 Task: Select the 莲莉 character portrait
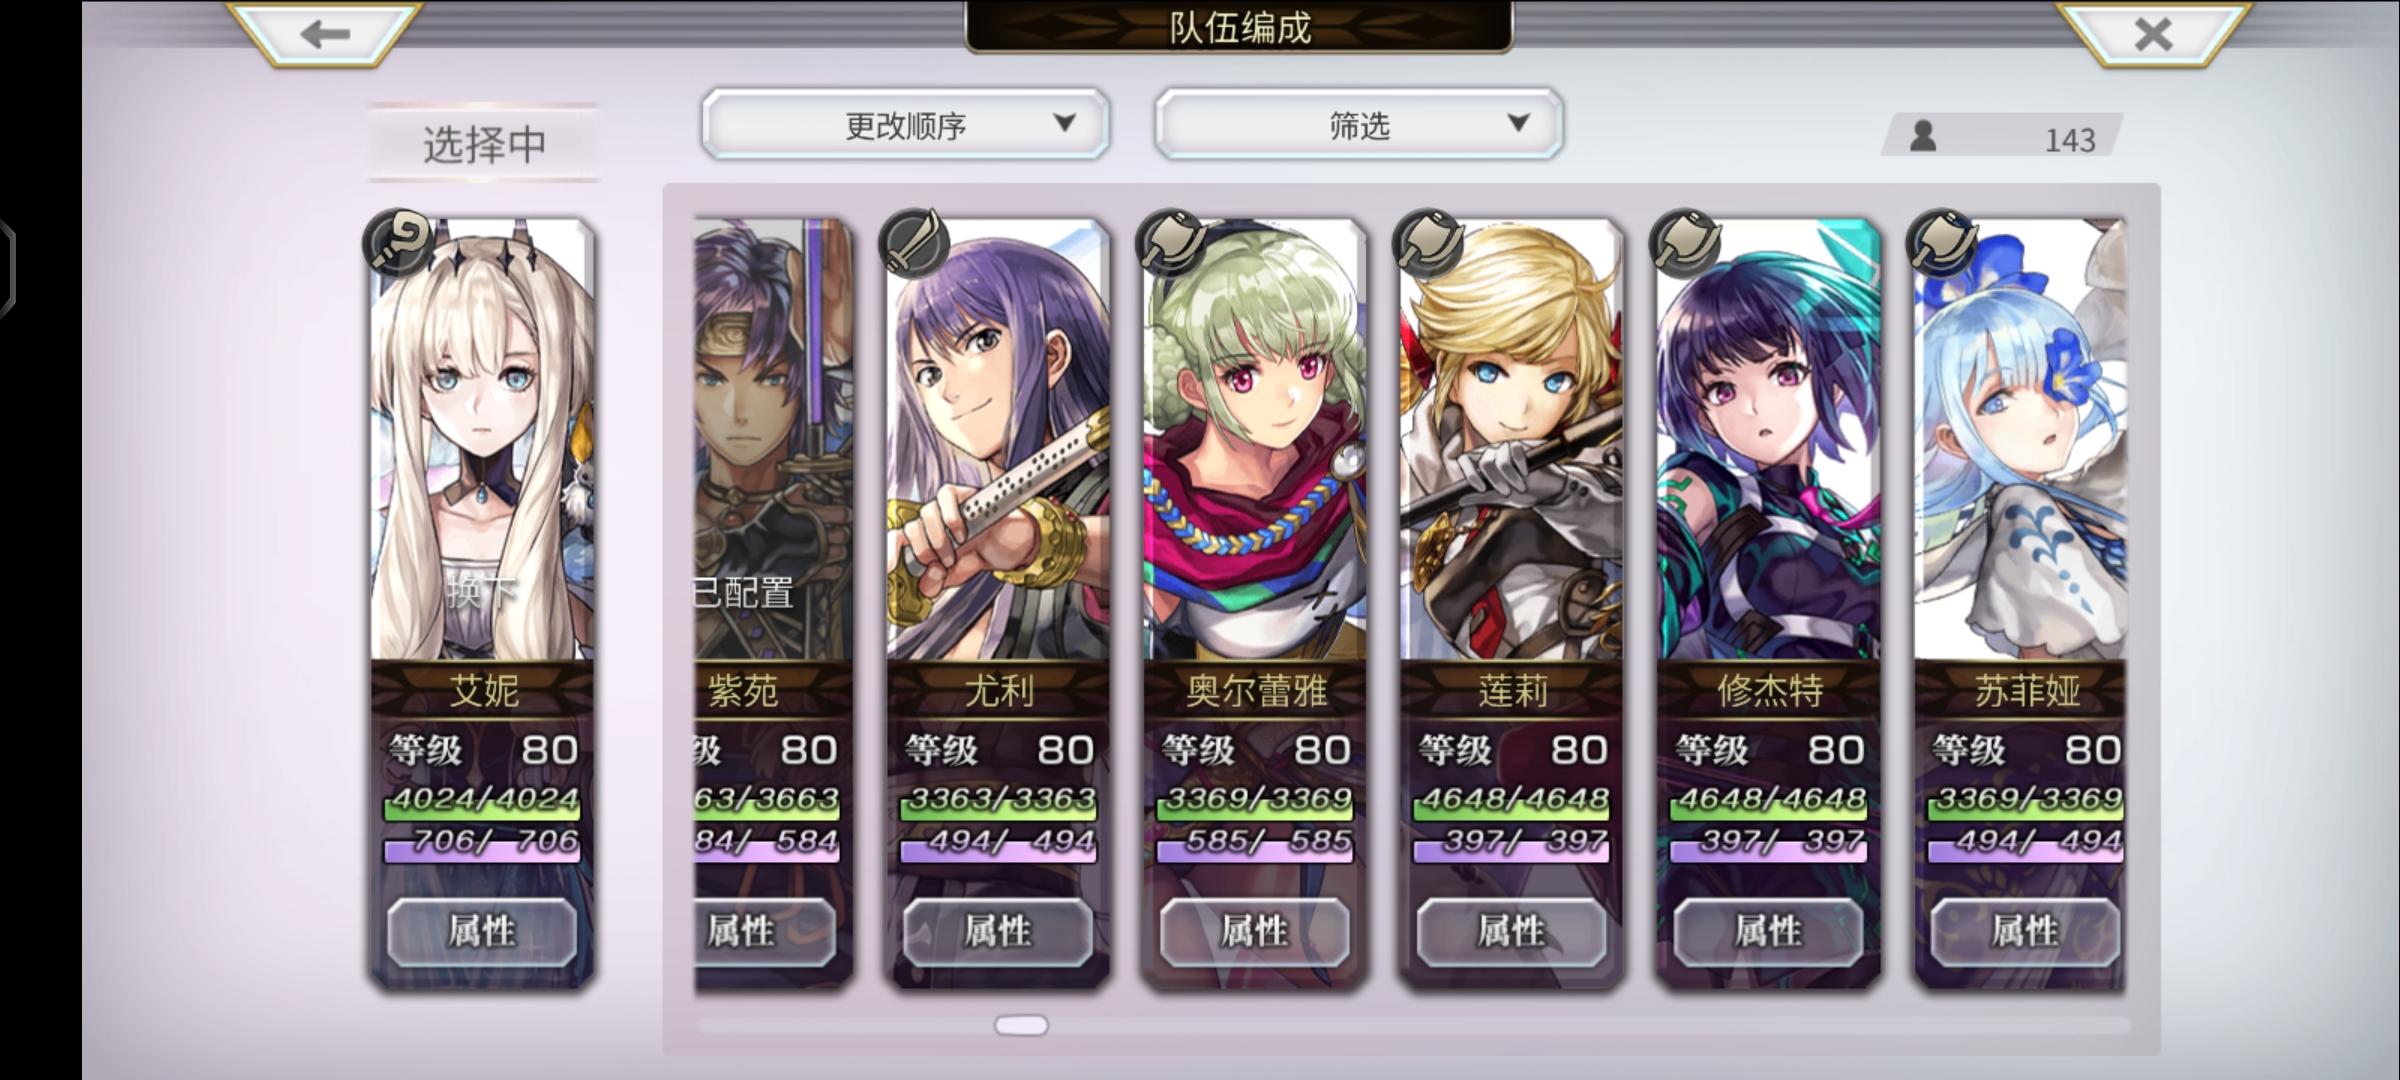[x=1511, y=440]
